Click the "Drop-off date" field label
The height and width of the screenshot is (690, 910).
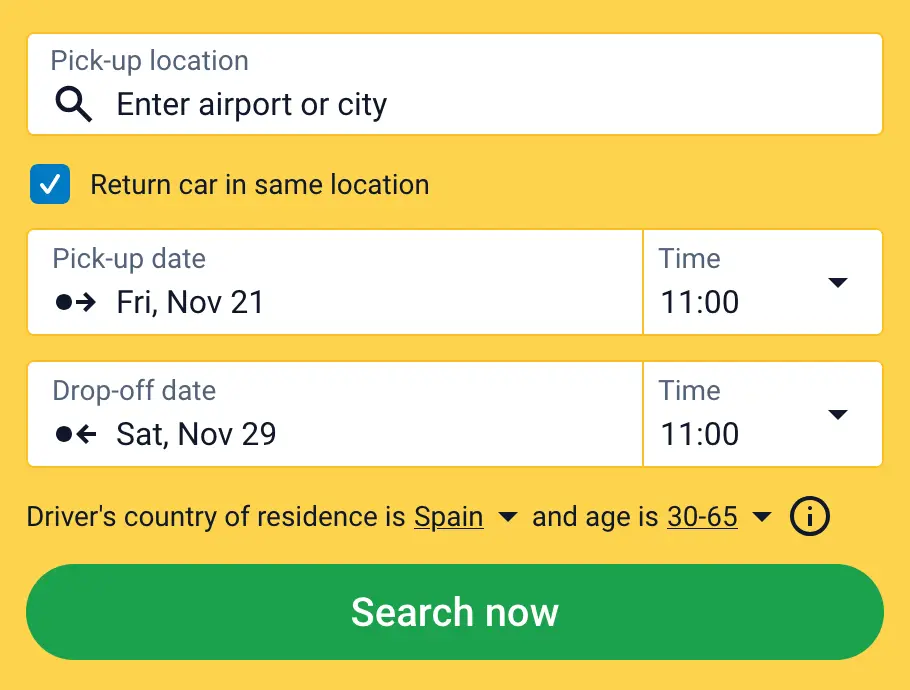tap(134, 390)
